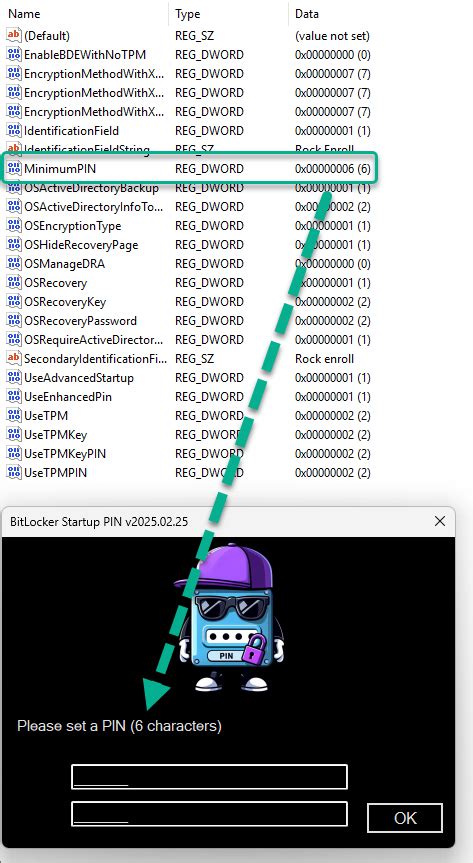Viewport: 473px width, 863px height.
Task: Click UseTPMPIN data 0x00000002 (2)
Action: point(333,472)
